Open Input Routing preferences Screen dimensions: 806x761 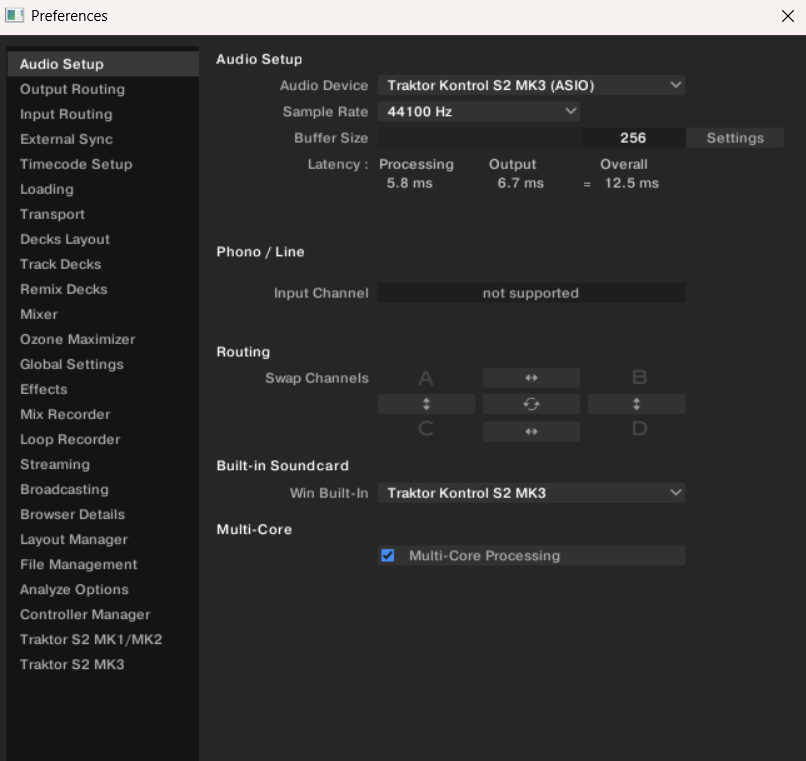pyautogui.click(x=103, y=114)
